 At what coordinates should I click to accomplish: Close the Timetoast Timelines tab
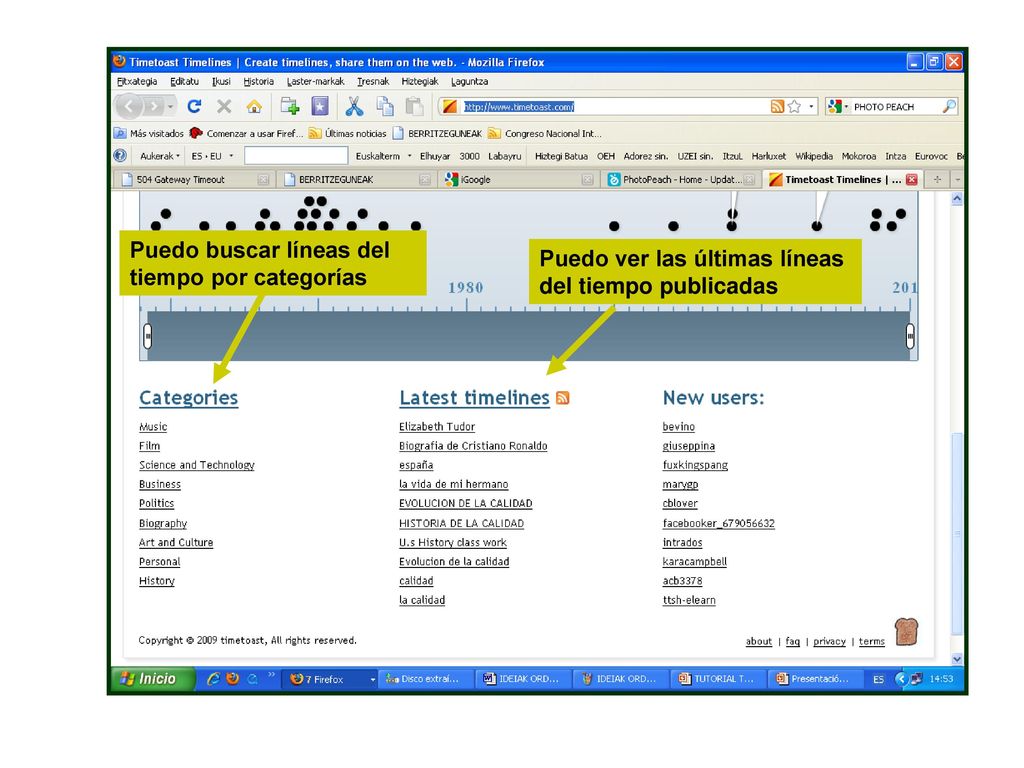coord(912,180)
